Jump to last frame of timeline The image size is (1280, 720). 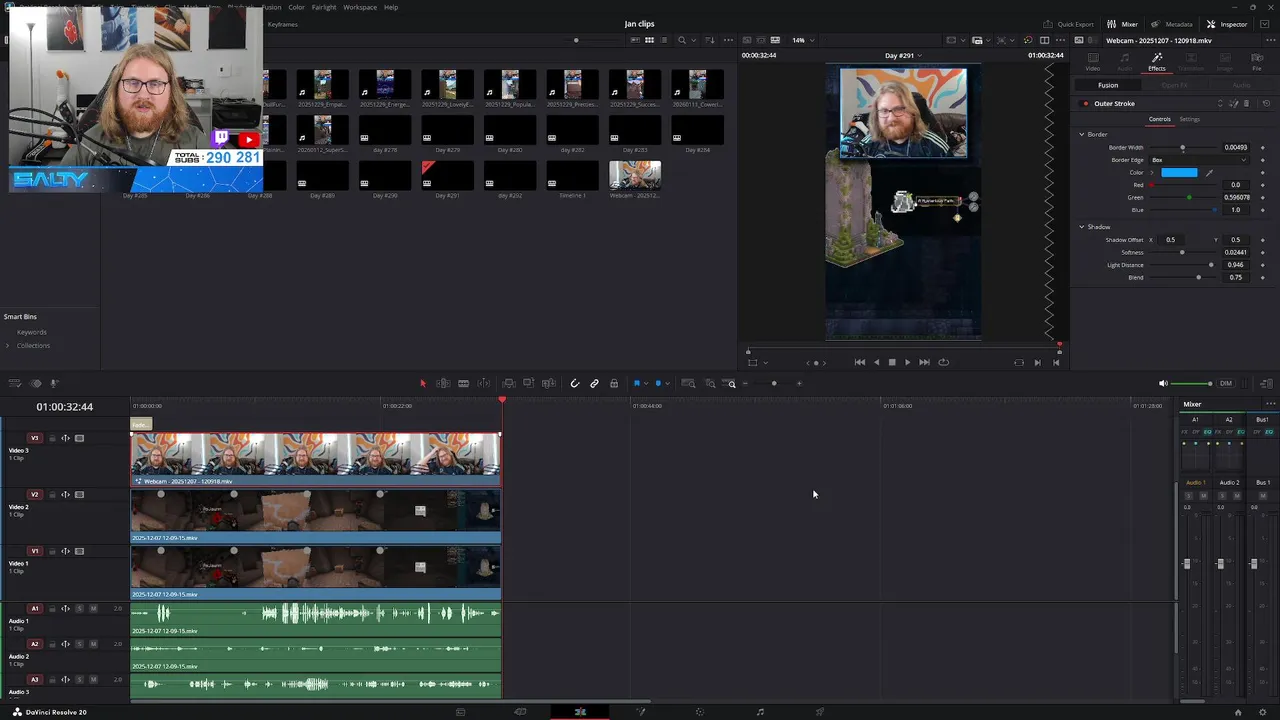(924, 362)
